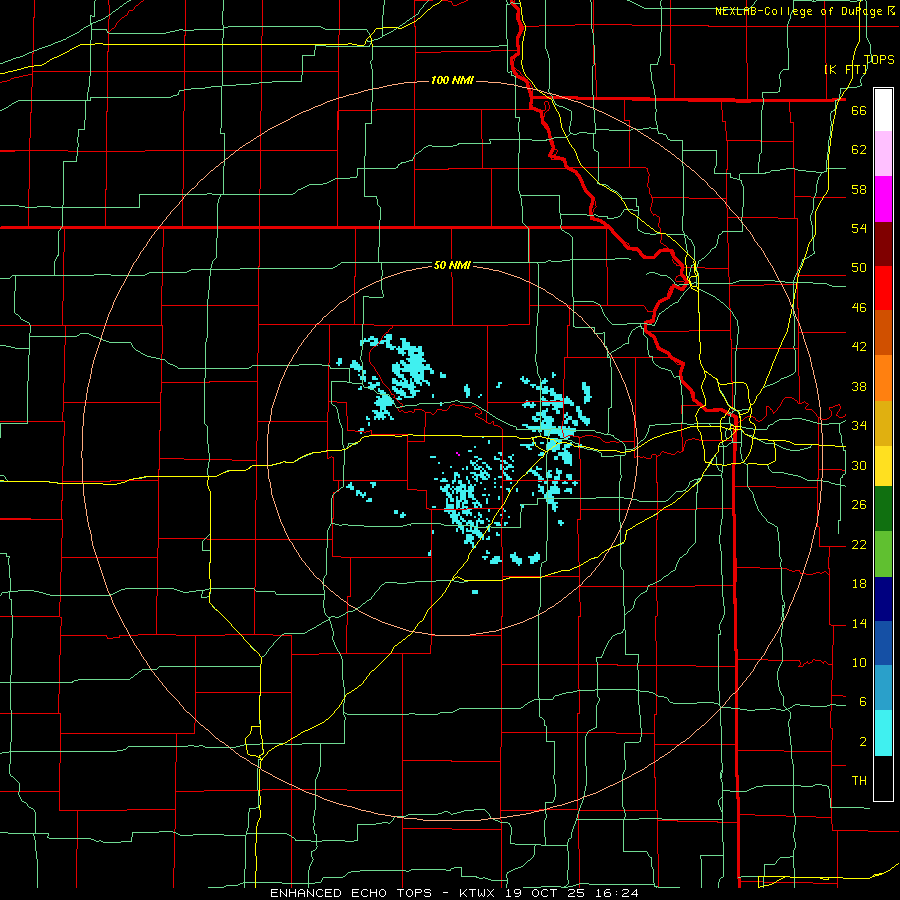Click the '2' legend value
This screenshot has height=900, width=900.
[862, 742]
